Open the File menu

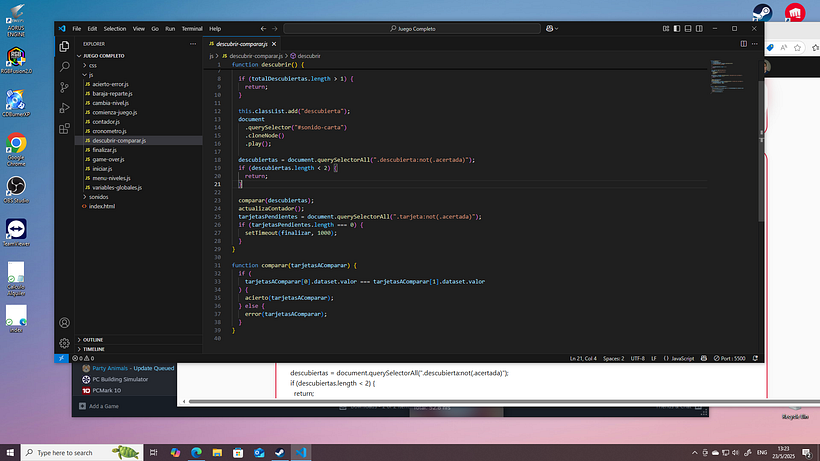(77, 29)
